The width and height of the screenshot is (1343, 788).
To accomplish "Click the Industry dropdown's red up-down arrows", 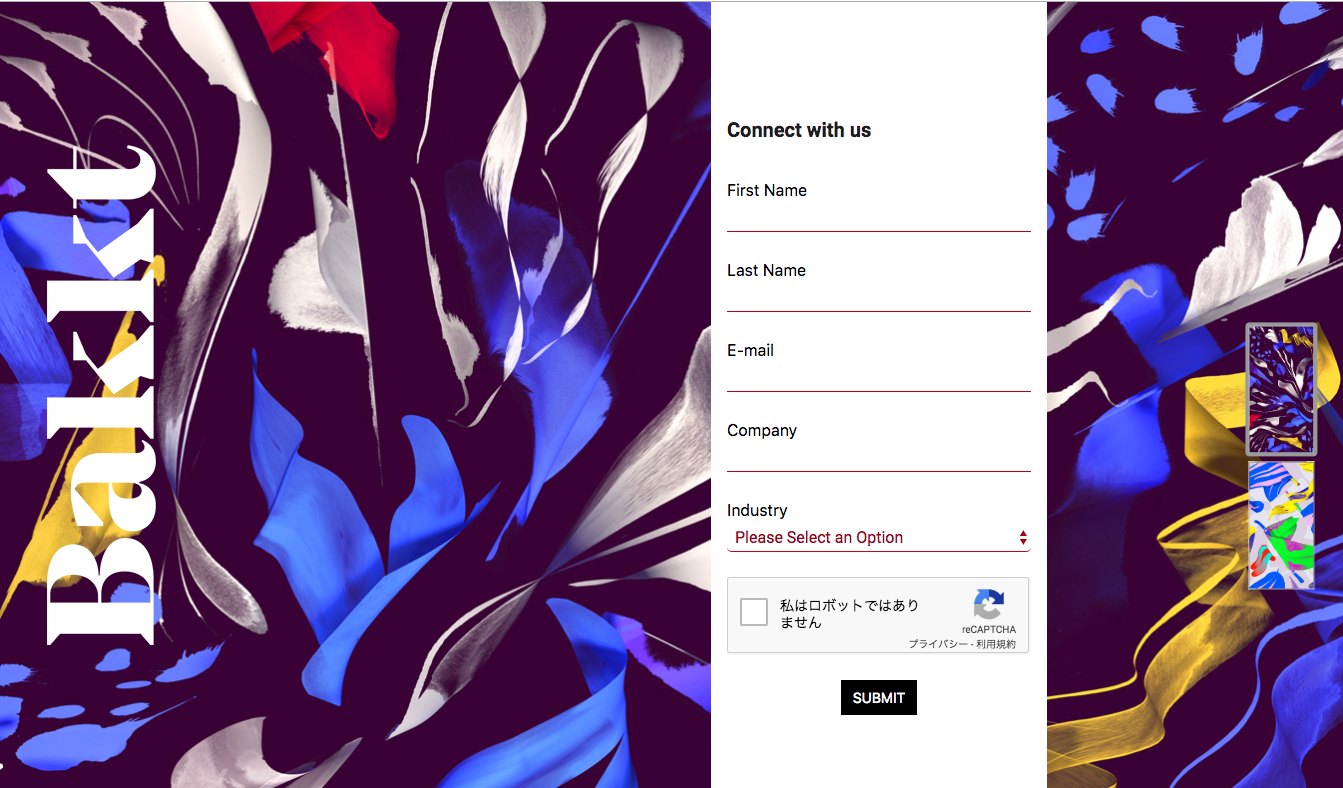I will pos(1023,538).
